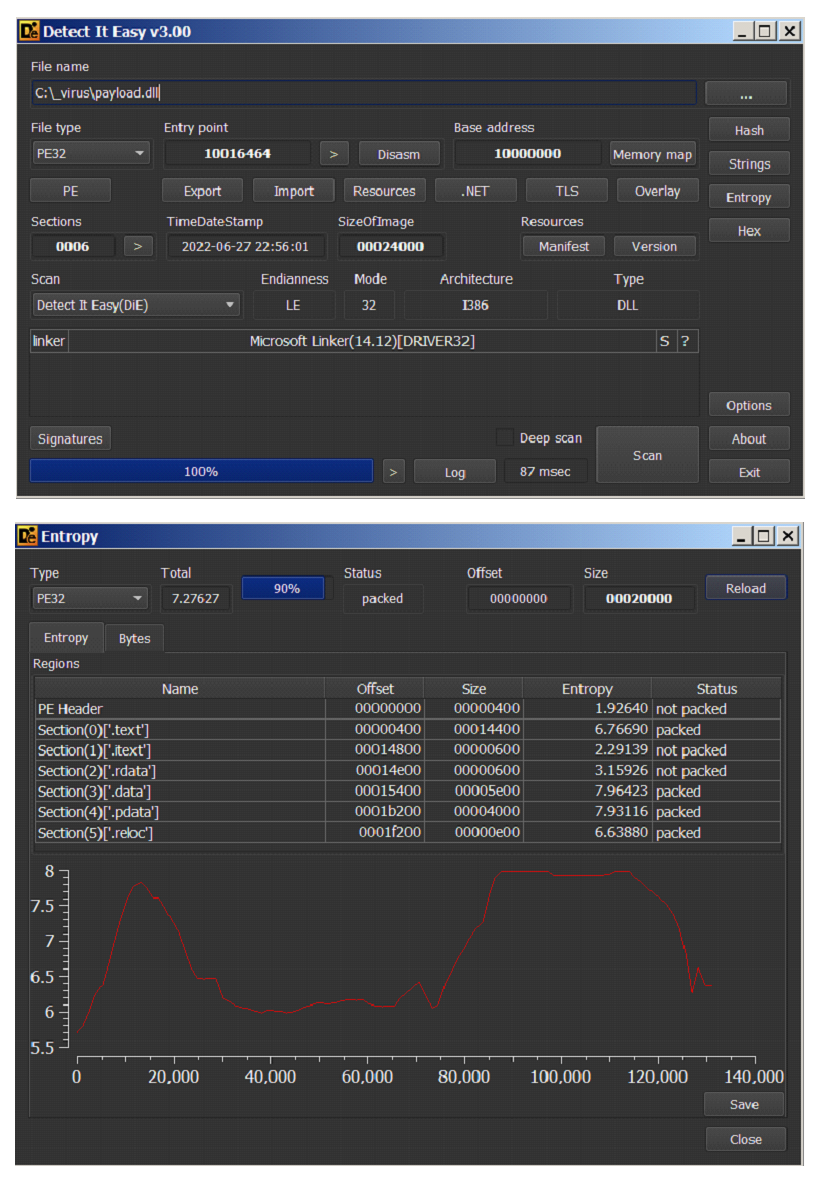Select the Entropy tab in Entropy window
The height and width of the screenshot is (1189, 829).
point(66,638)
